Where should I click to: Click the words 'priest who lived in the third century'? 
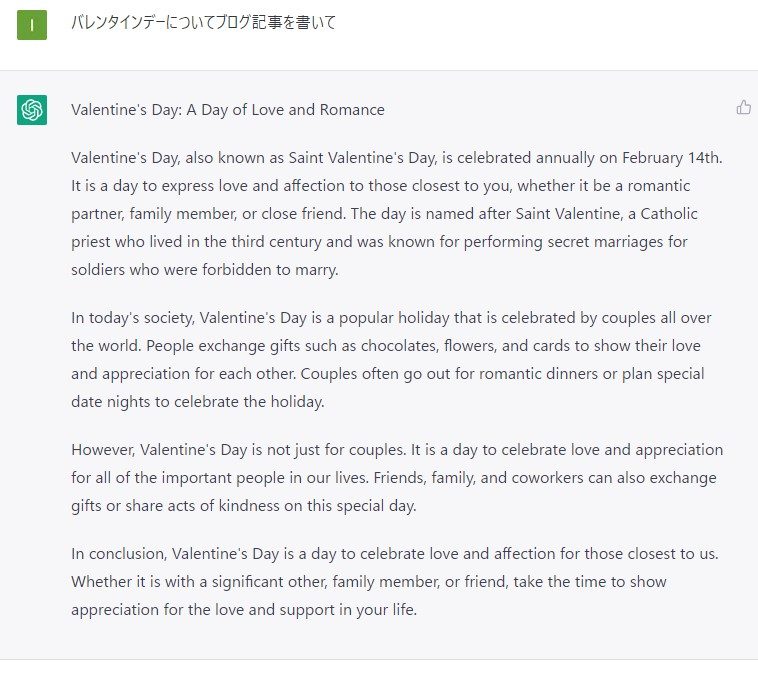pos(196,242)
